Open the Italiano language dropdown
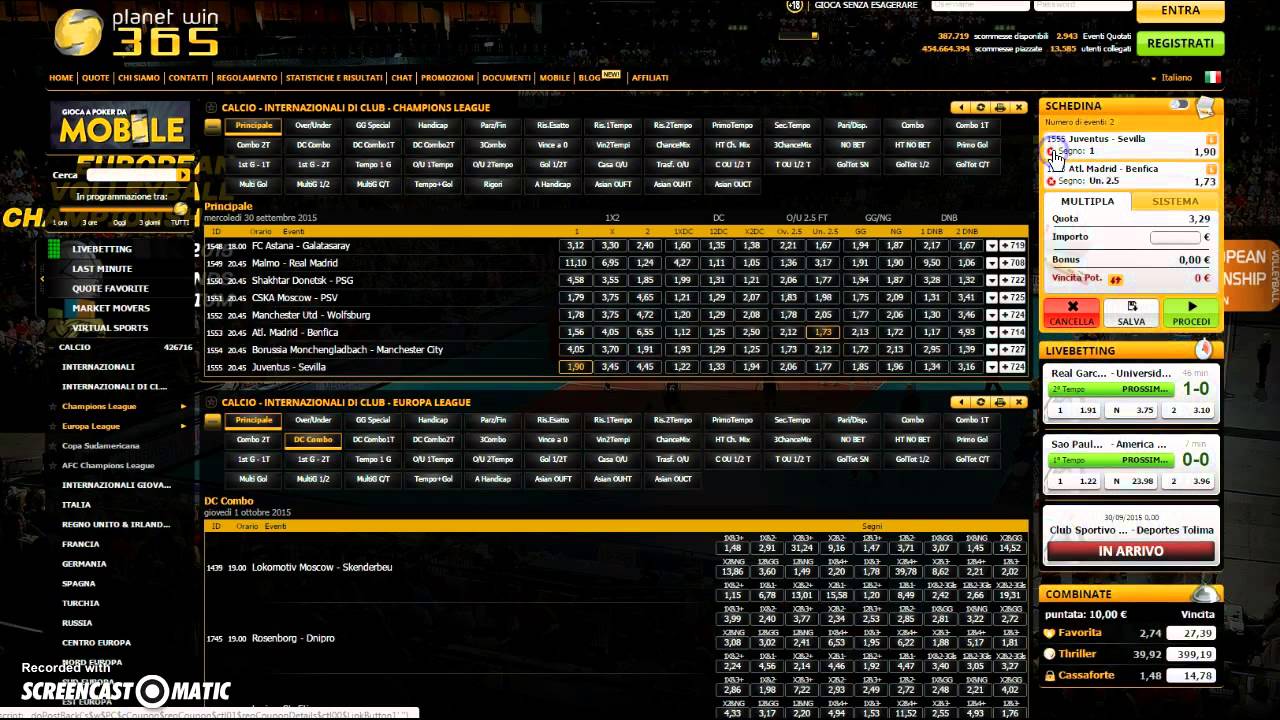Viewport: 1280px width, 720px height. pos(1172,78)
